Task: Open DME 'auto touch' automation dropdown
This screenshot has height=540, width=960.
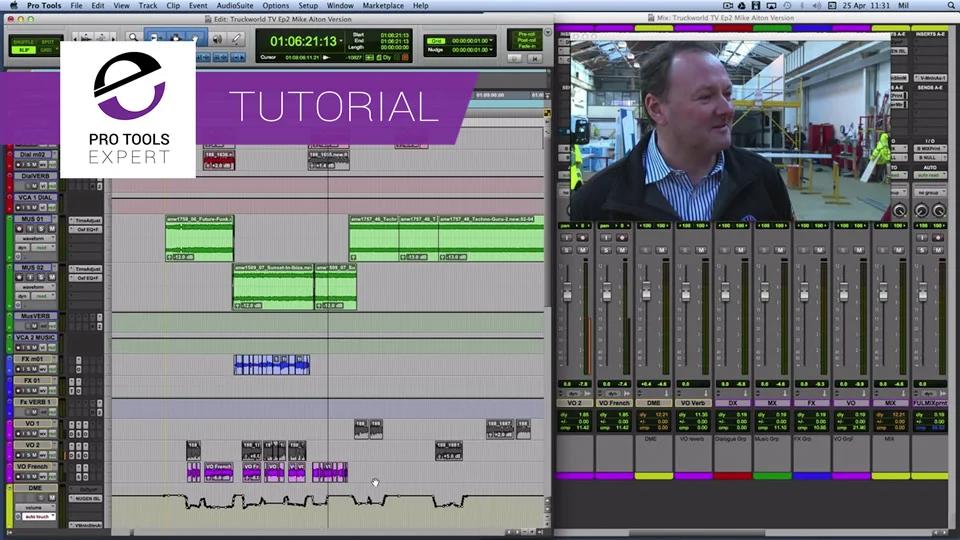Action: pos(39,517)
